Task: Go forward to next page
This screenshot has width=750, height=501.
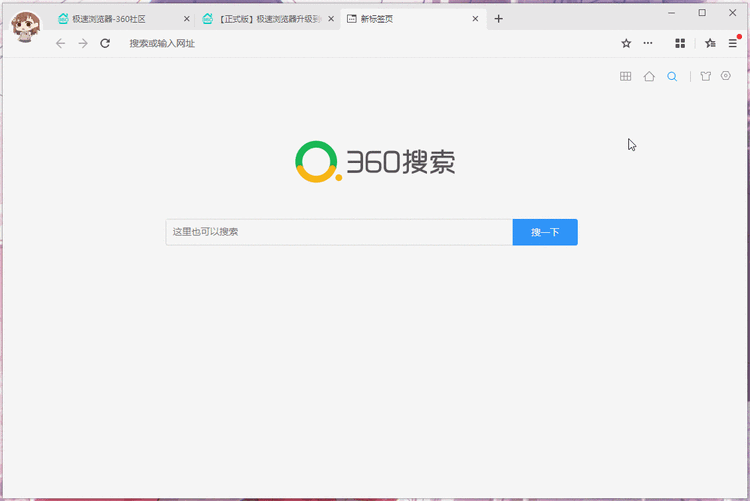Action: [83, 44]
